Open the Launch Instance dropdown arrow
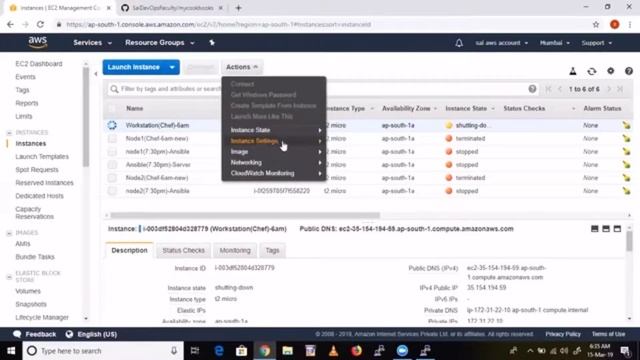This screenshot has width=640, height=360. pyautogui.click(x=172, y=67)
